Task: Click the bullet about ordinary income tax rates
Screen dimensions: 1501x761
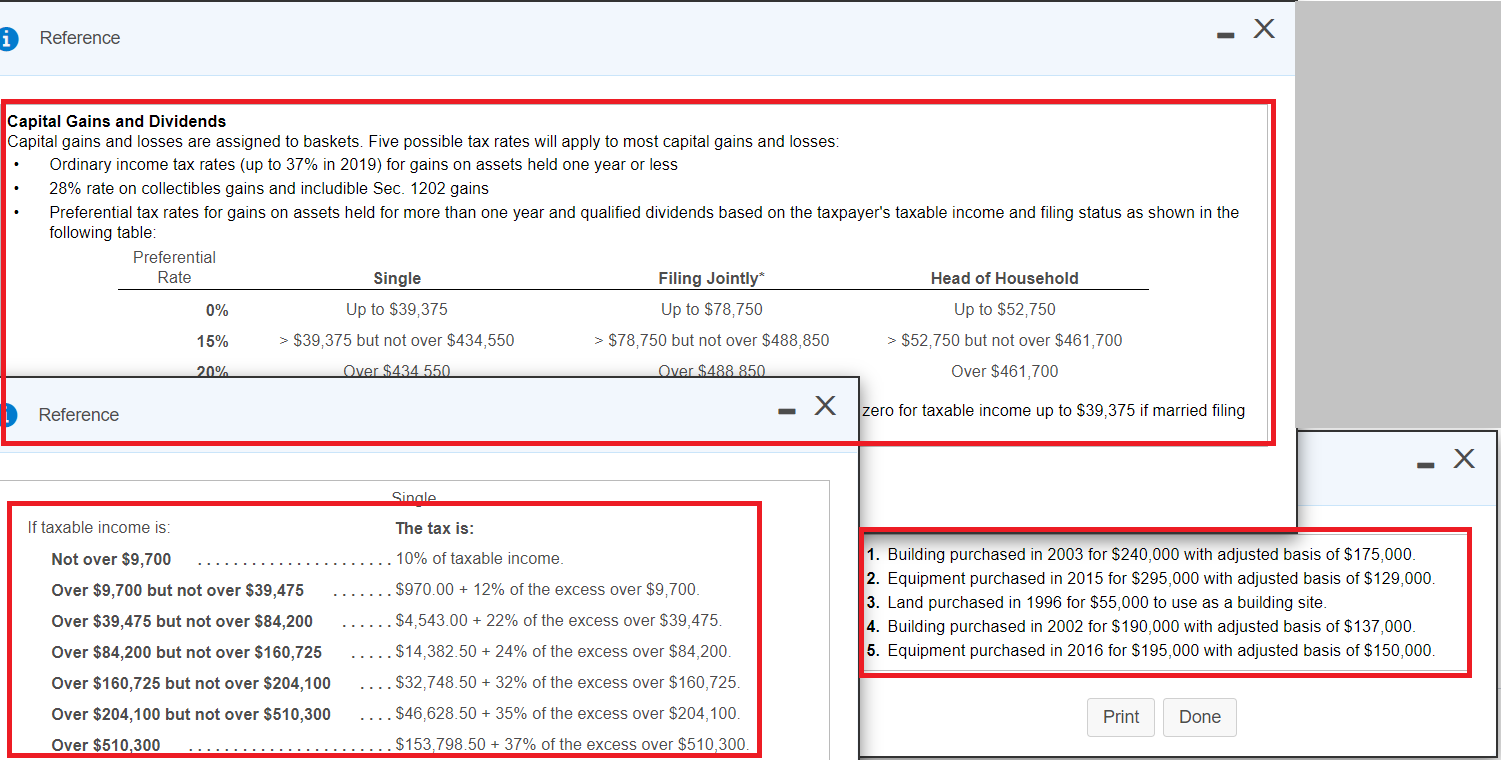Action: [x=364, y=164]
